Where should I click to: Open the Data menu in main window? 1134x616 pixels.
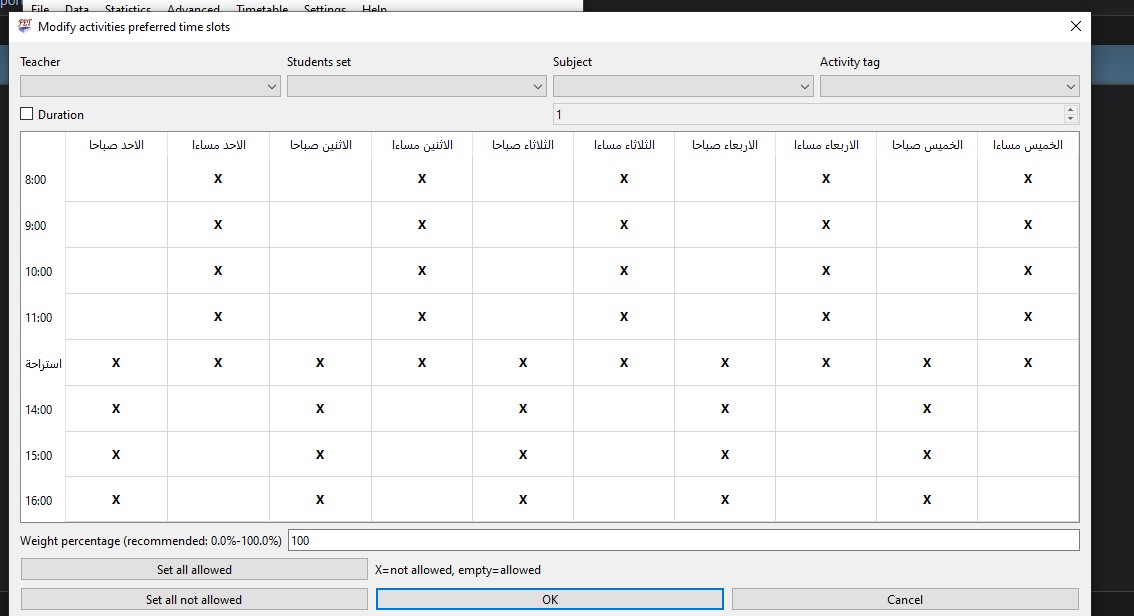click(x=77, y=9)
